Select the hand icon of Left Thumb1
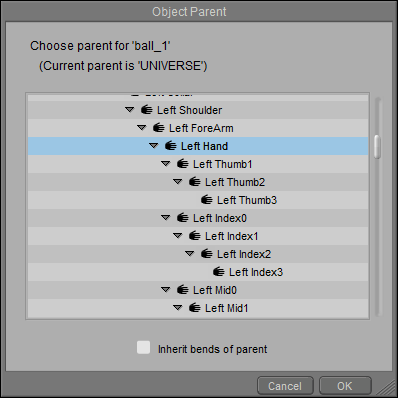The width and height of the screenshot is (398, 398). click(183, 164)
